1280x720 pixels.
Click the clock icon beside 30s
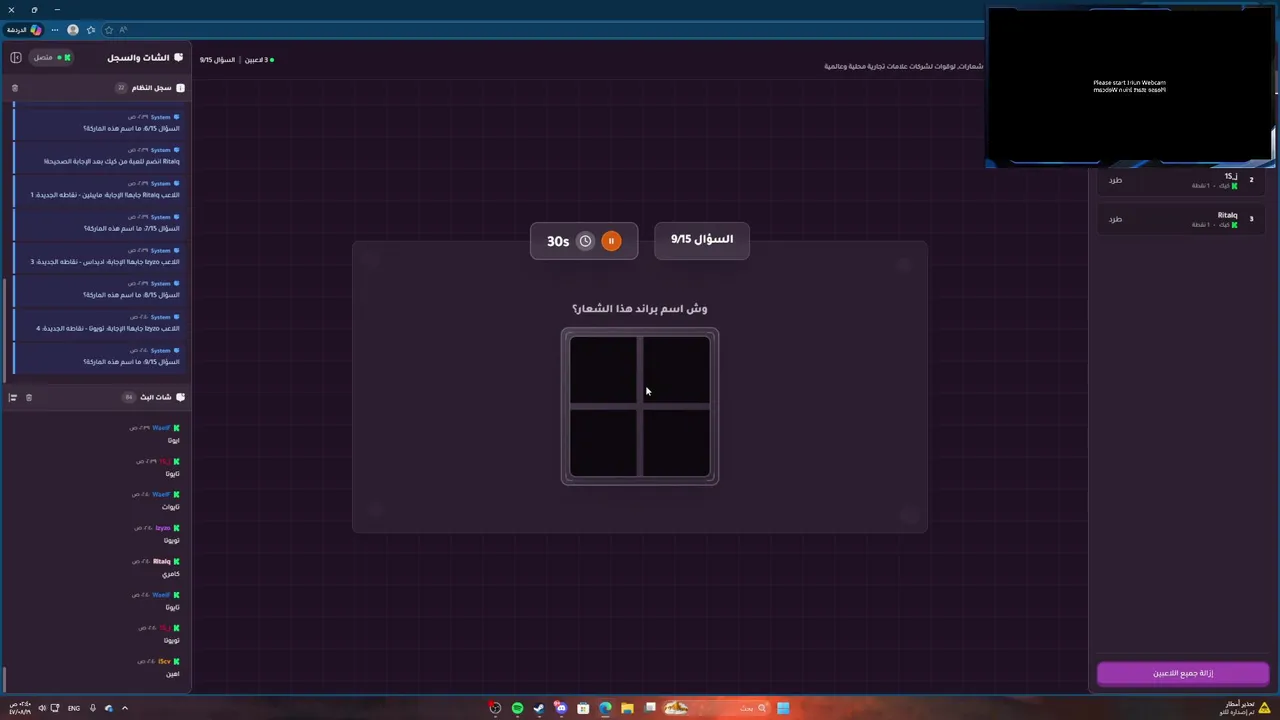(x=585, y=241)
